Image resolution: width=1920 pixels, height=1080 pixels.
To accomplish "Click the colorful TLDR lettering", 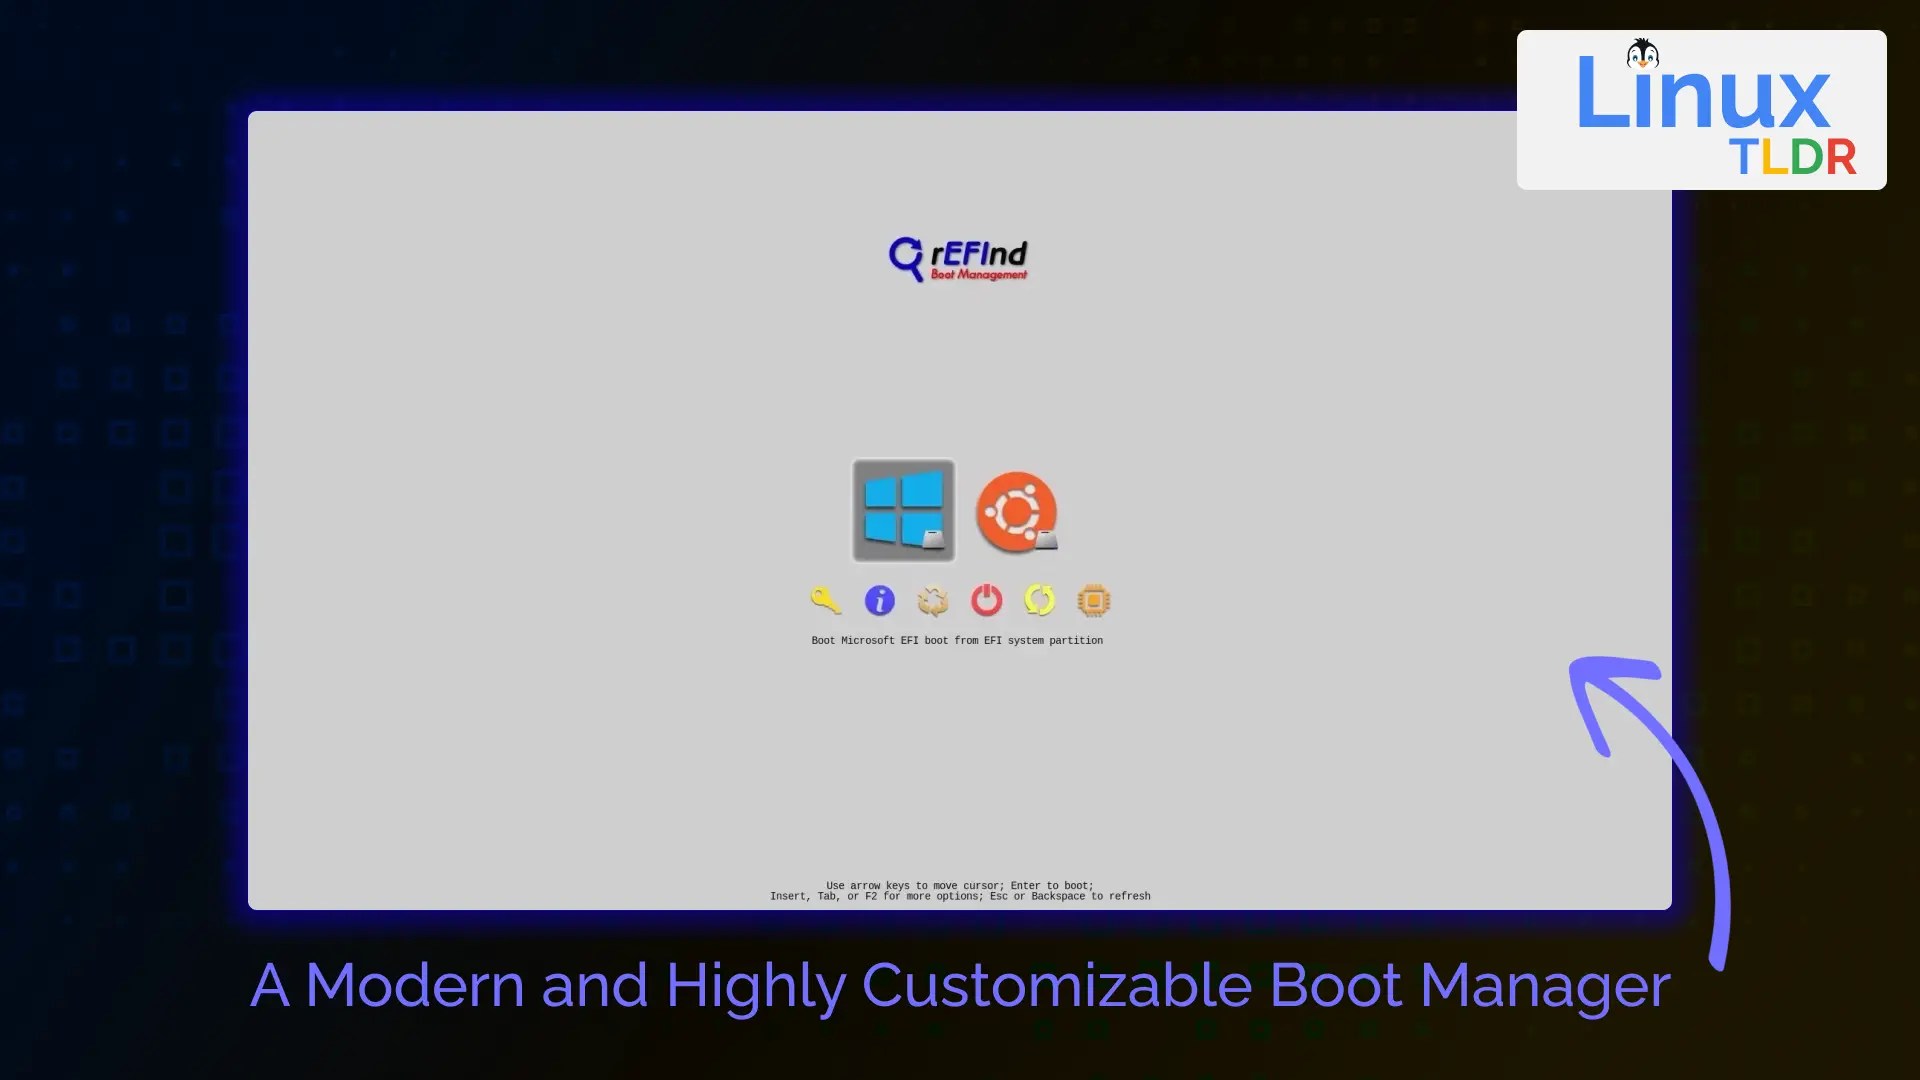I will tap(1792, 158).
